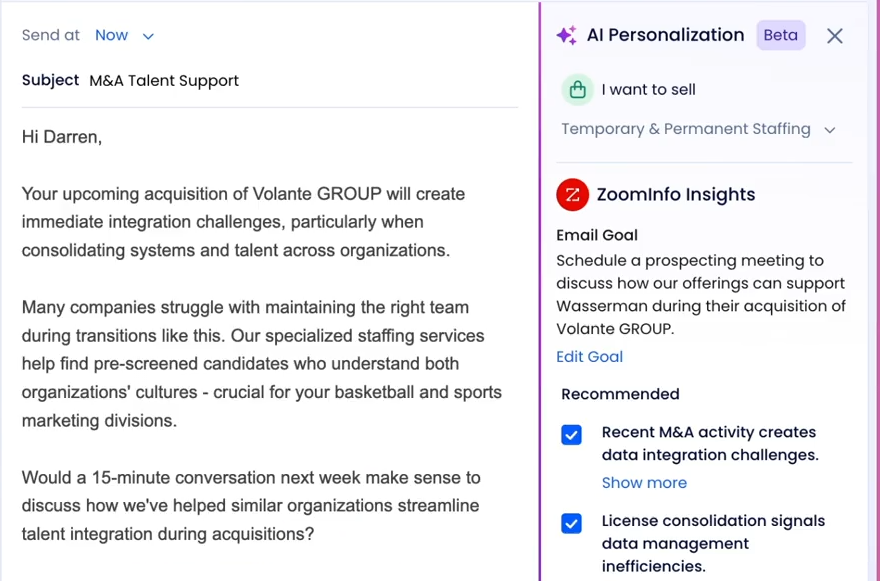Screen dimensions: 880x581
Task: Expand Temporary & Permanent Staffing dropdown
Action: coord(699,129)
